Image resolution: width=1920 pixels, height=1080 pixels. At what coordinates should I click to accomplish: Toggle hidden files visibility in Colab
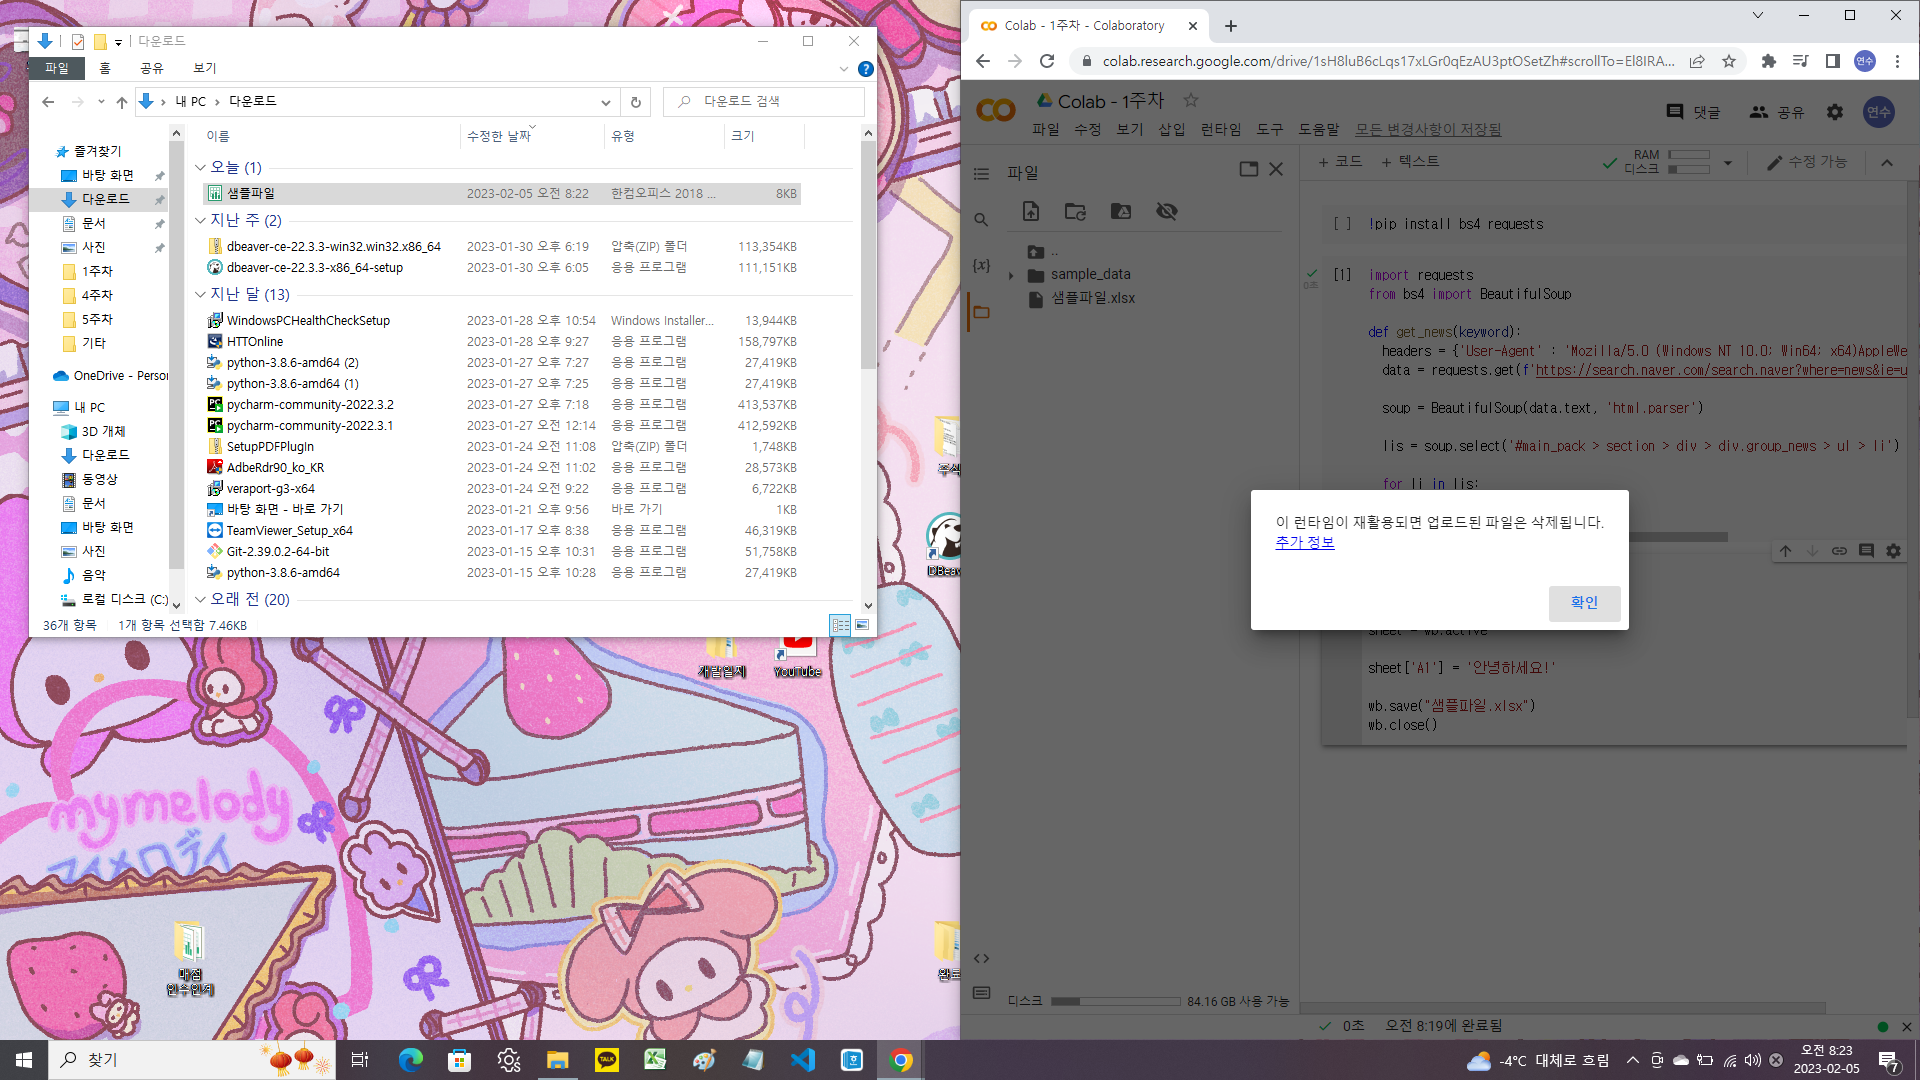[x=1166, y=211]
